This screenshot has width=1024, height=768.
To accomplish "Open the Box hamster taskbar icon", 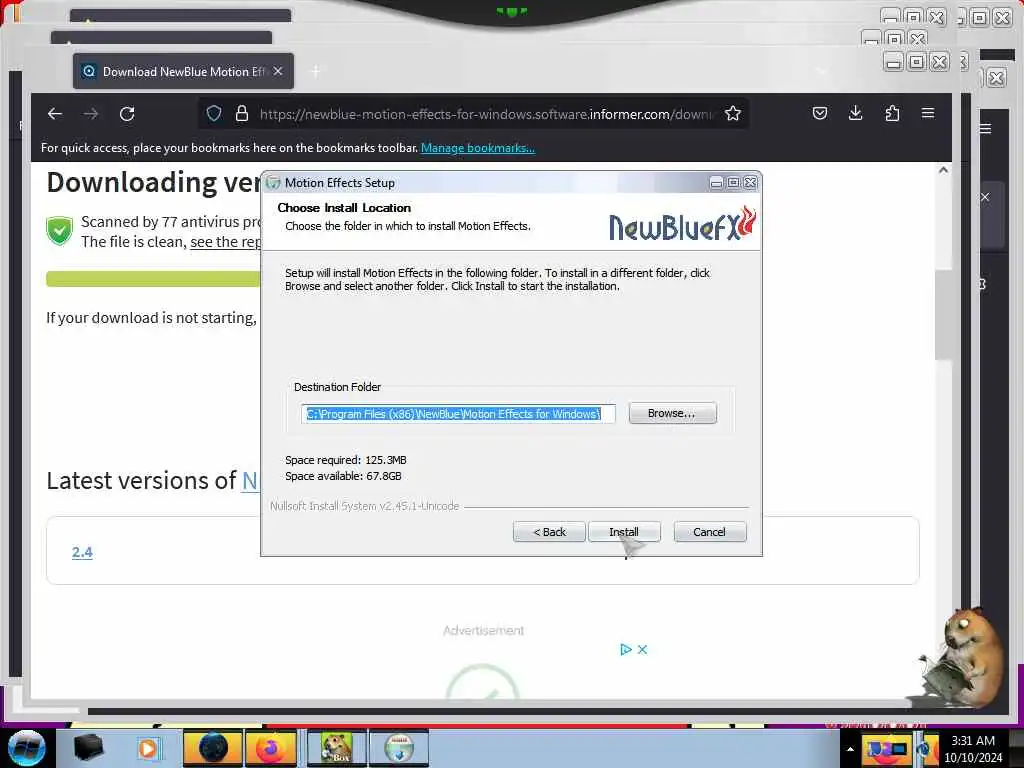I will coord(336,748).
